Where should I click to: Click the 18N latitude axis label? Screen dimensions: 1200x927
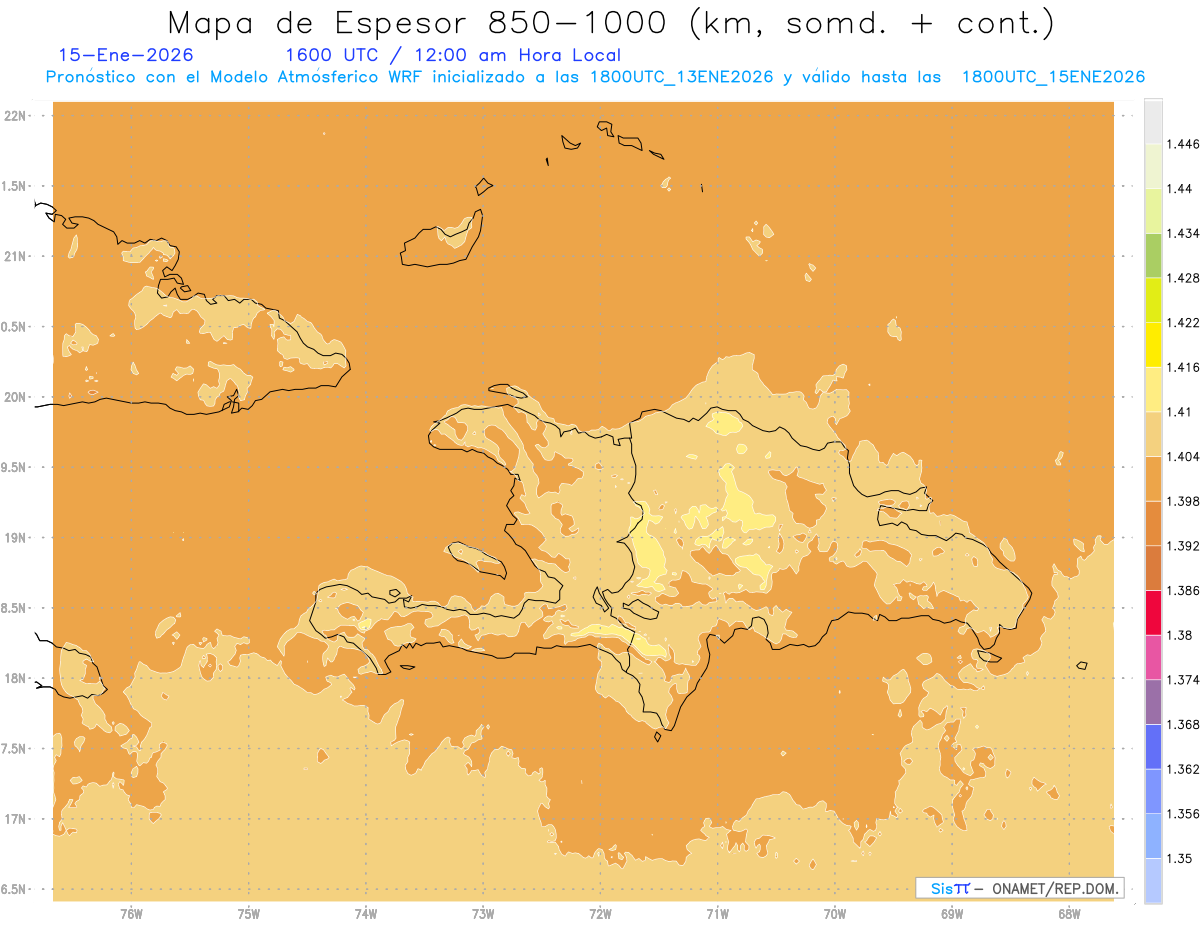[15, 679]
